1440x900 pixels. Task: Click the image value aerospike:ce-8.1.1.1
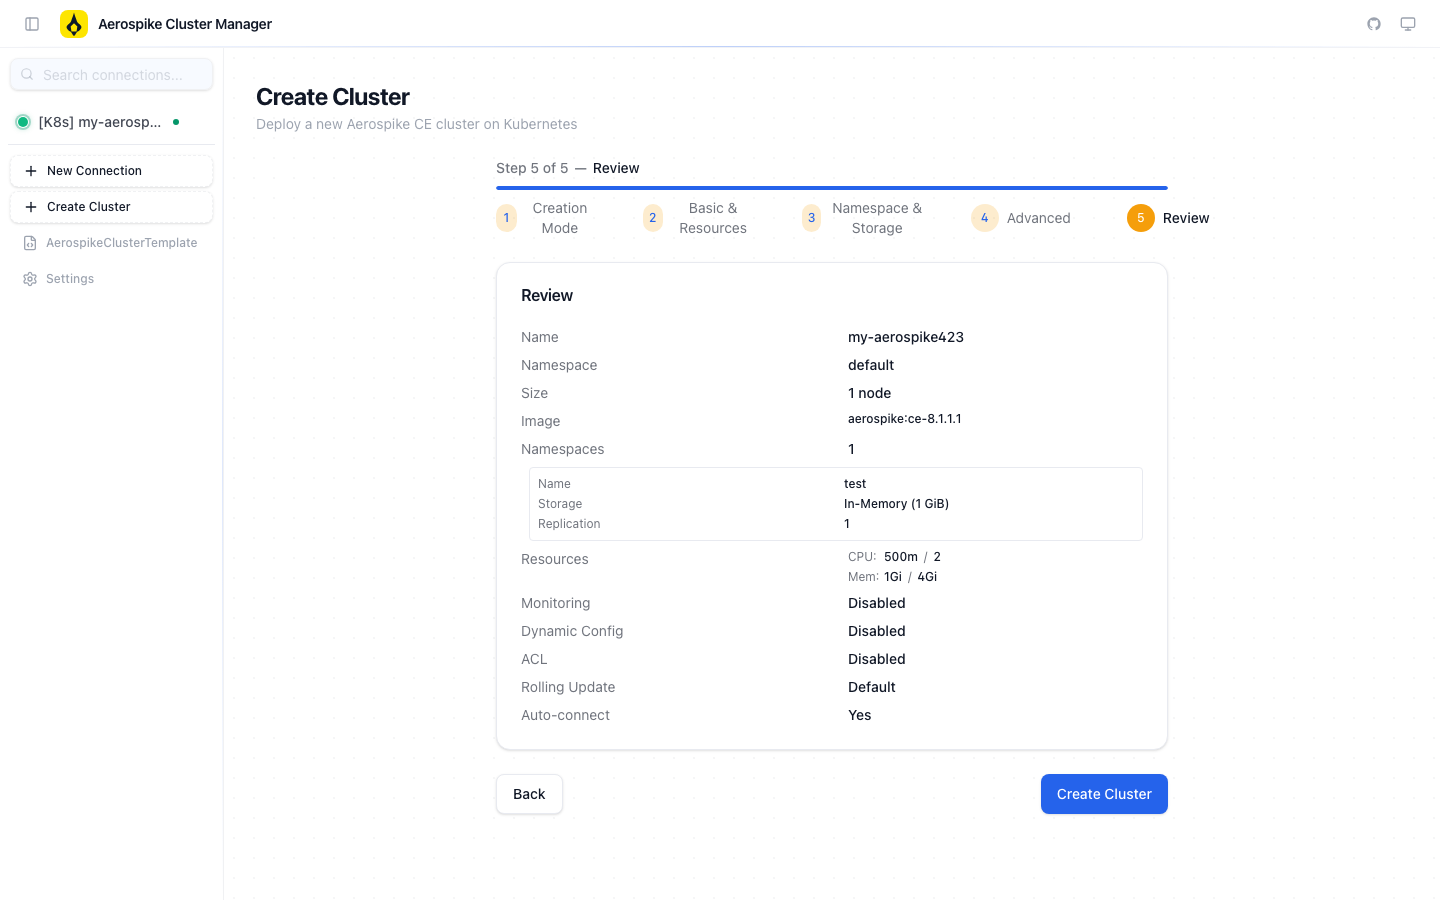905,419
